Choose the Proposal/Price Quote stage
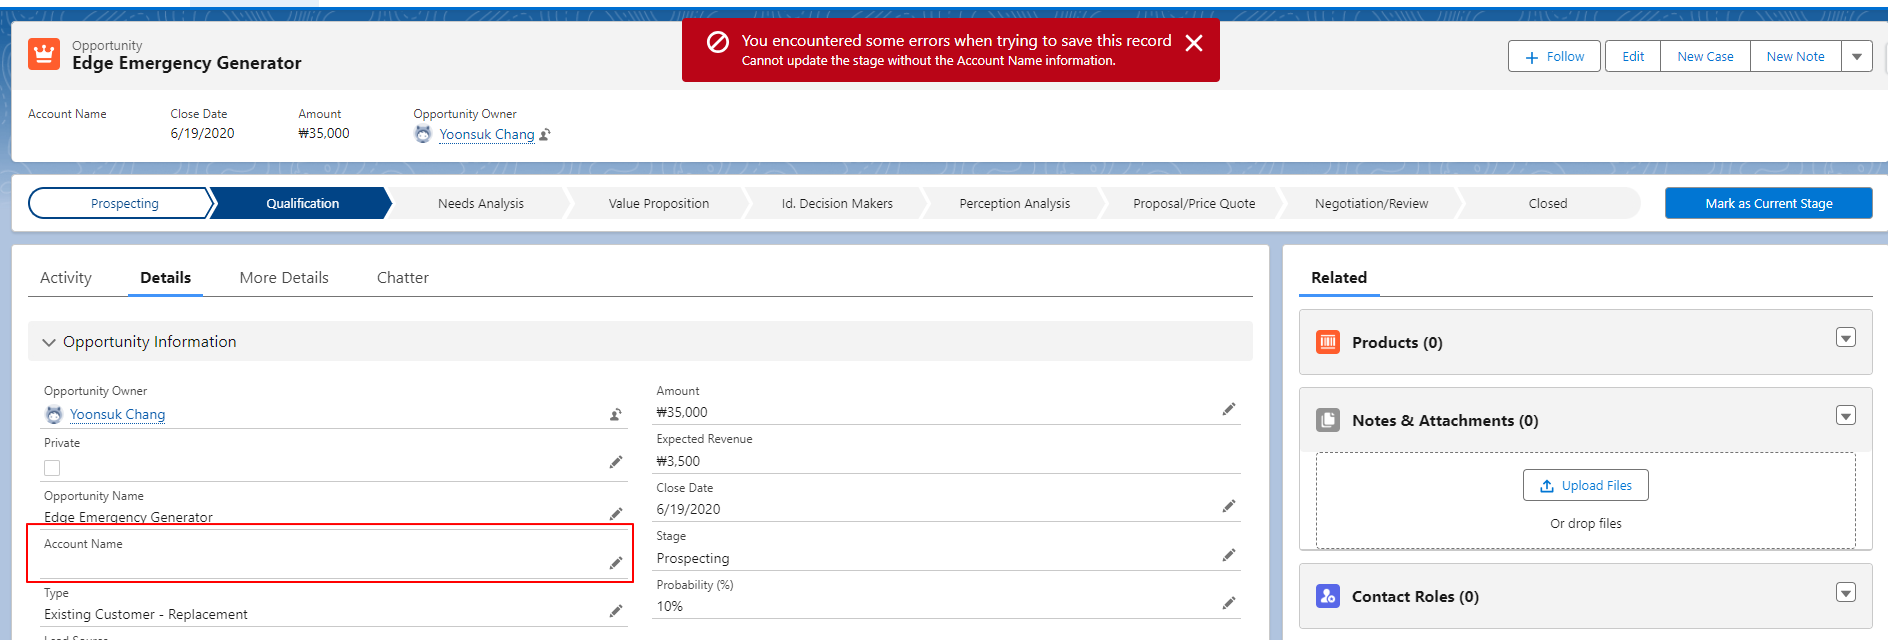 [x=1194, y=203]
